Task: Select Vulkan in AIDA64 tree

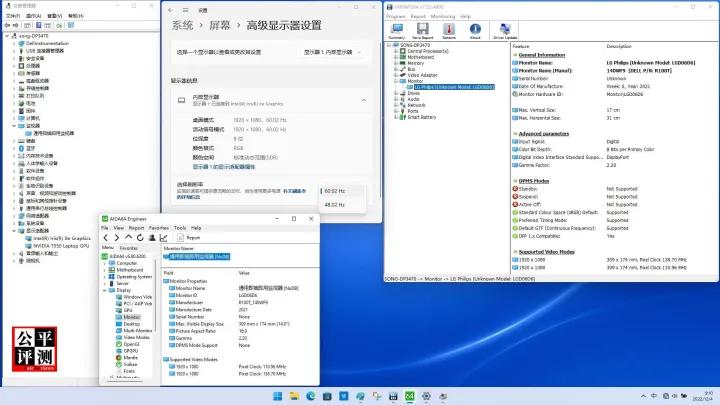Action: coord(130,364)
